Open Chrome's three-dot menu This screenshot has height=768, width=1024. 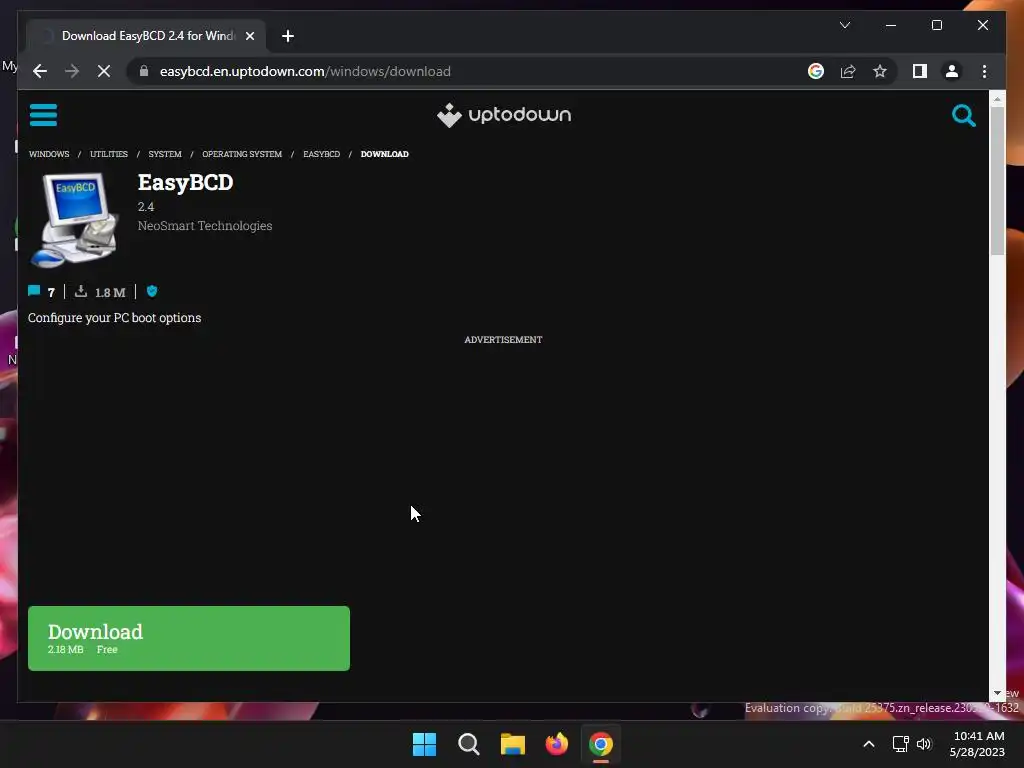tap(984, 71)
